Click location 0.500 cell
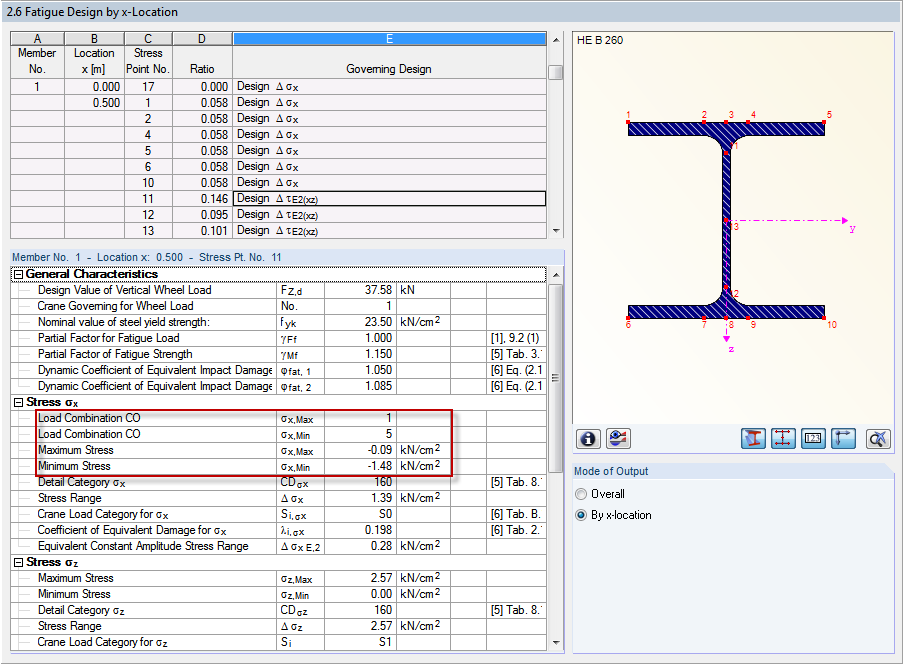 [x=95, y=103]
